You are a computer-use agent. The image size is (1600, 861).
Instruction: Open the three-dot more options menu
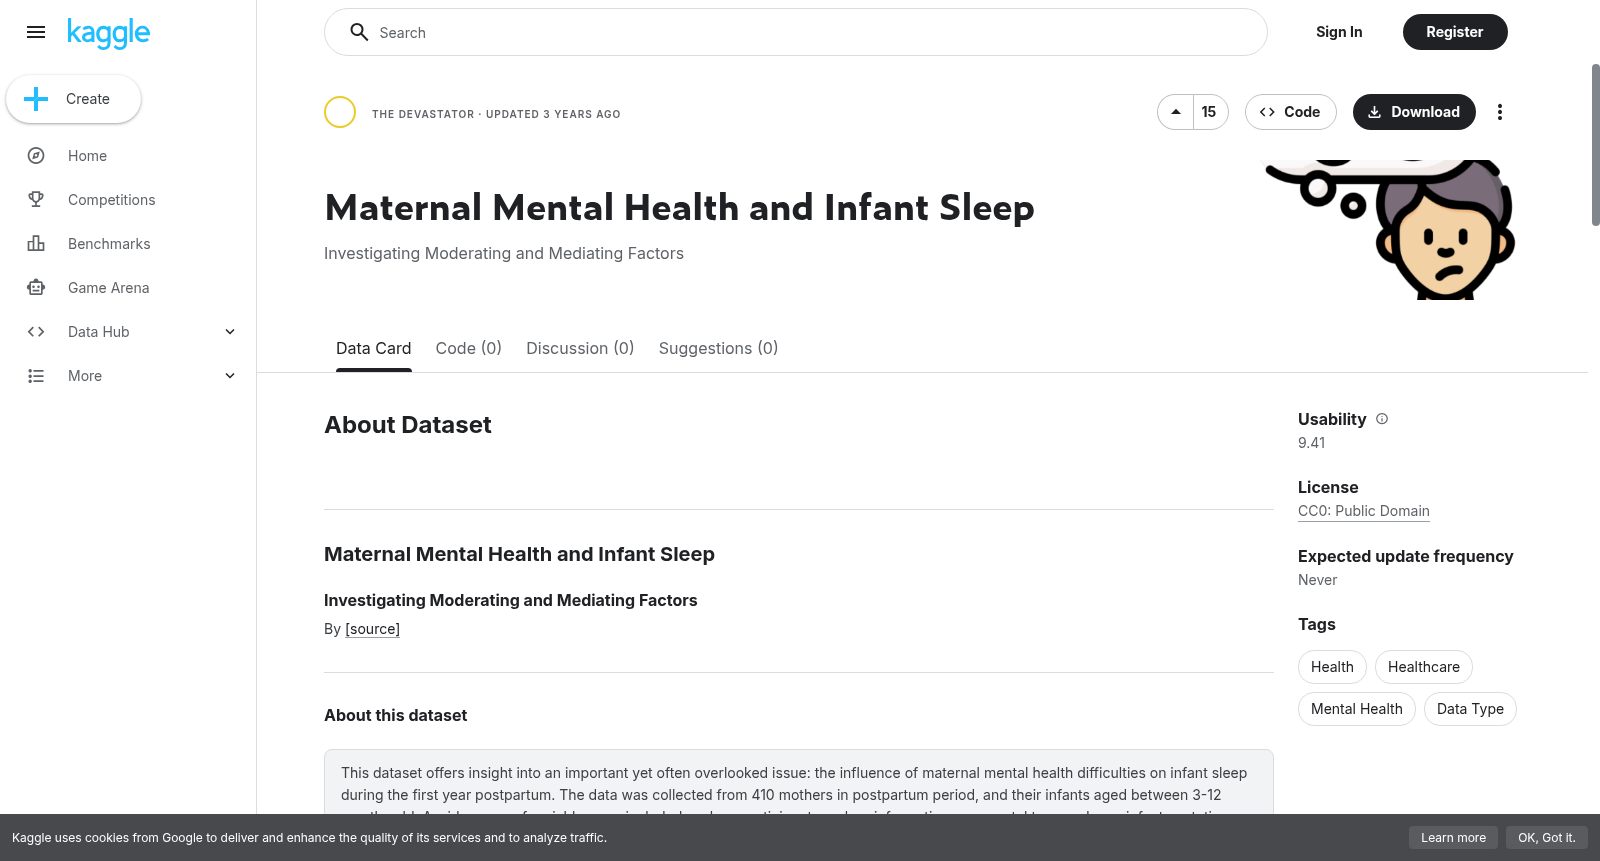(1499, 112)
